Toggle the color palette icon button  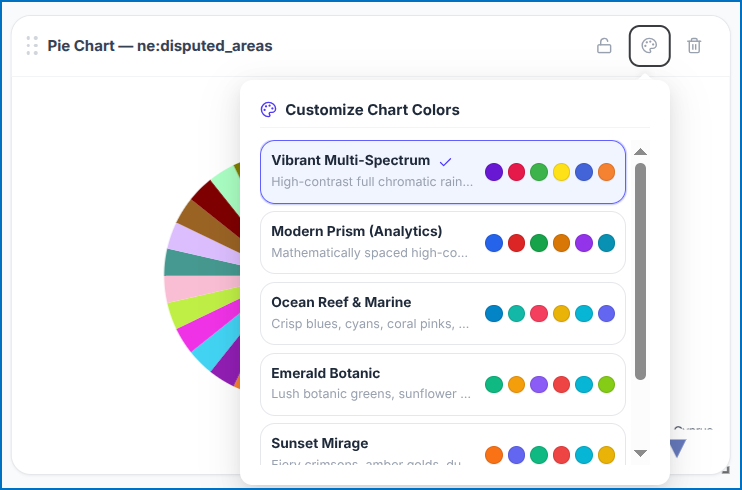tap(649, 46)
